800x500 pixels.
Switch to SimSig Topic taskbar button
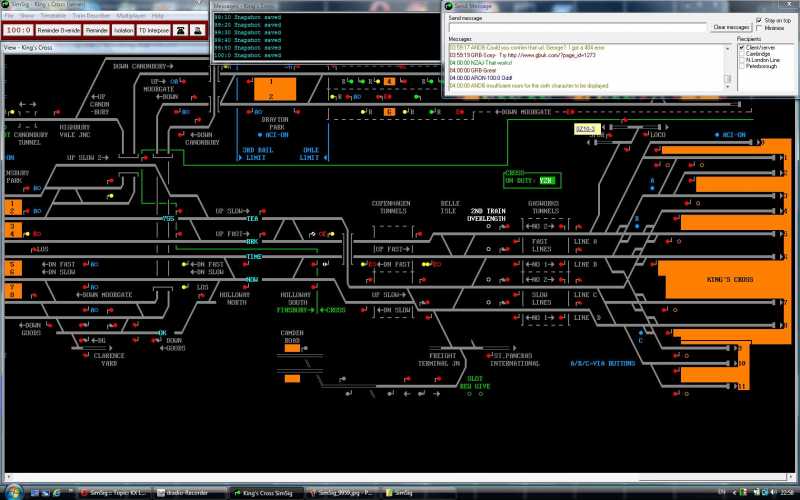112,493
